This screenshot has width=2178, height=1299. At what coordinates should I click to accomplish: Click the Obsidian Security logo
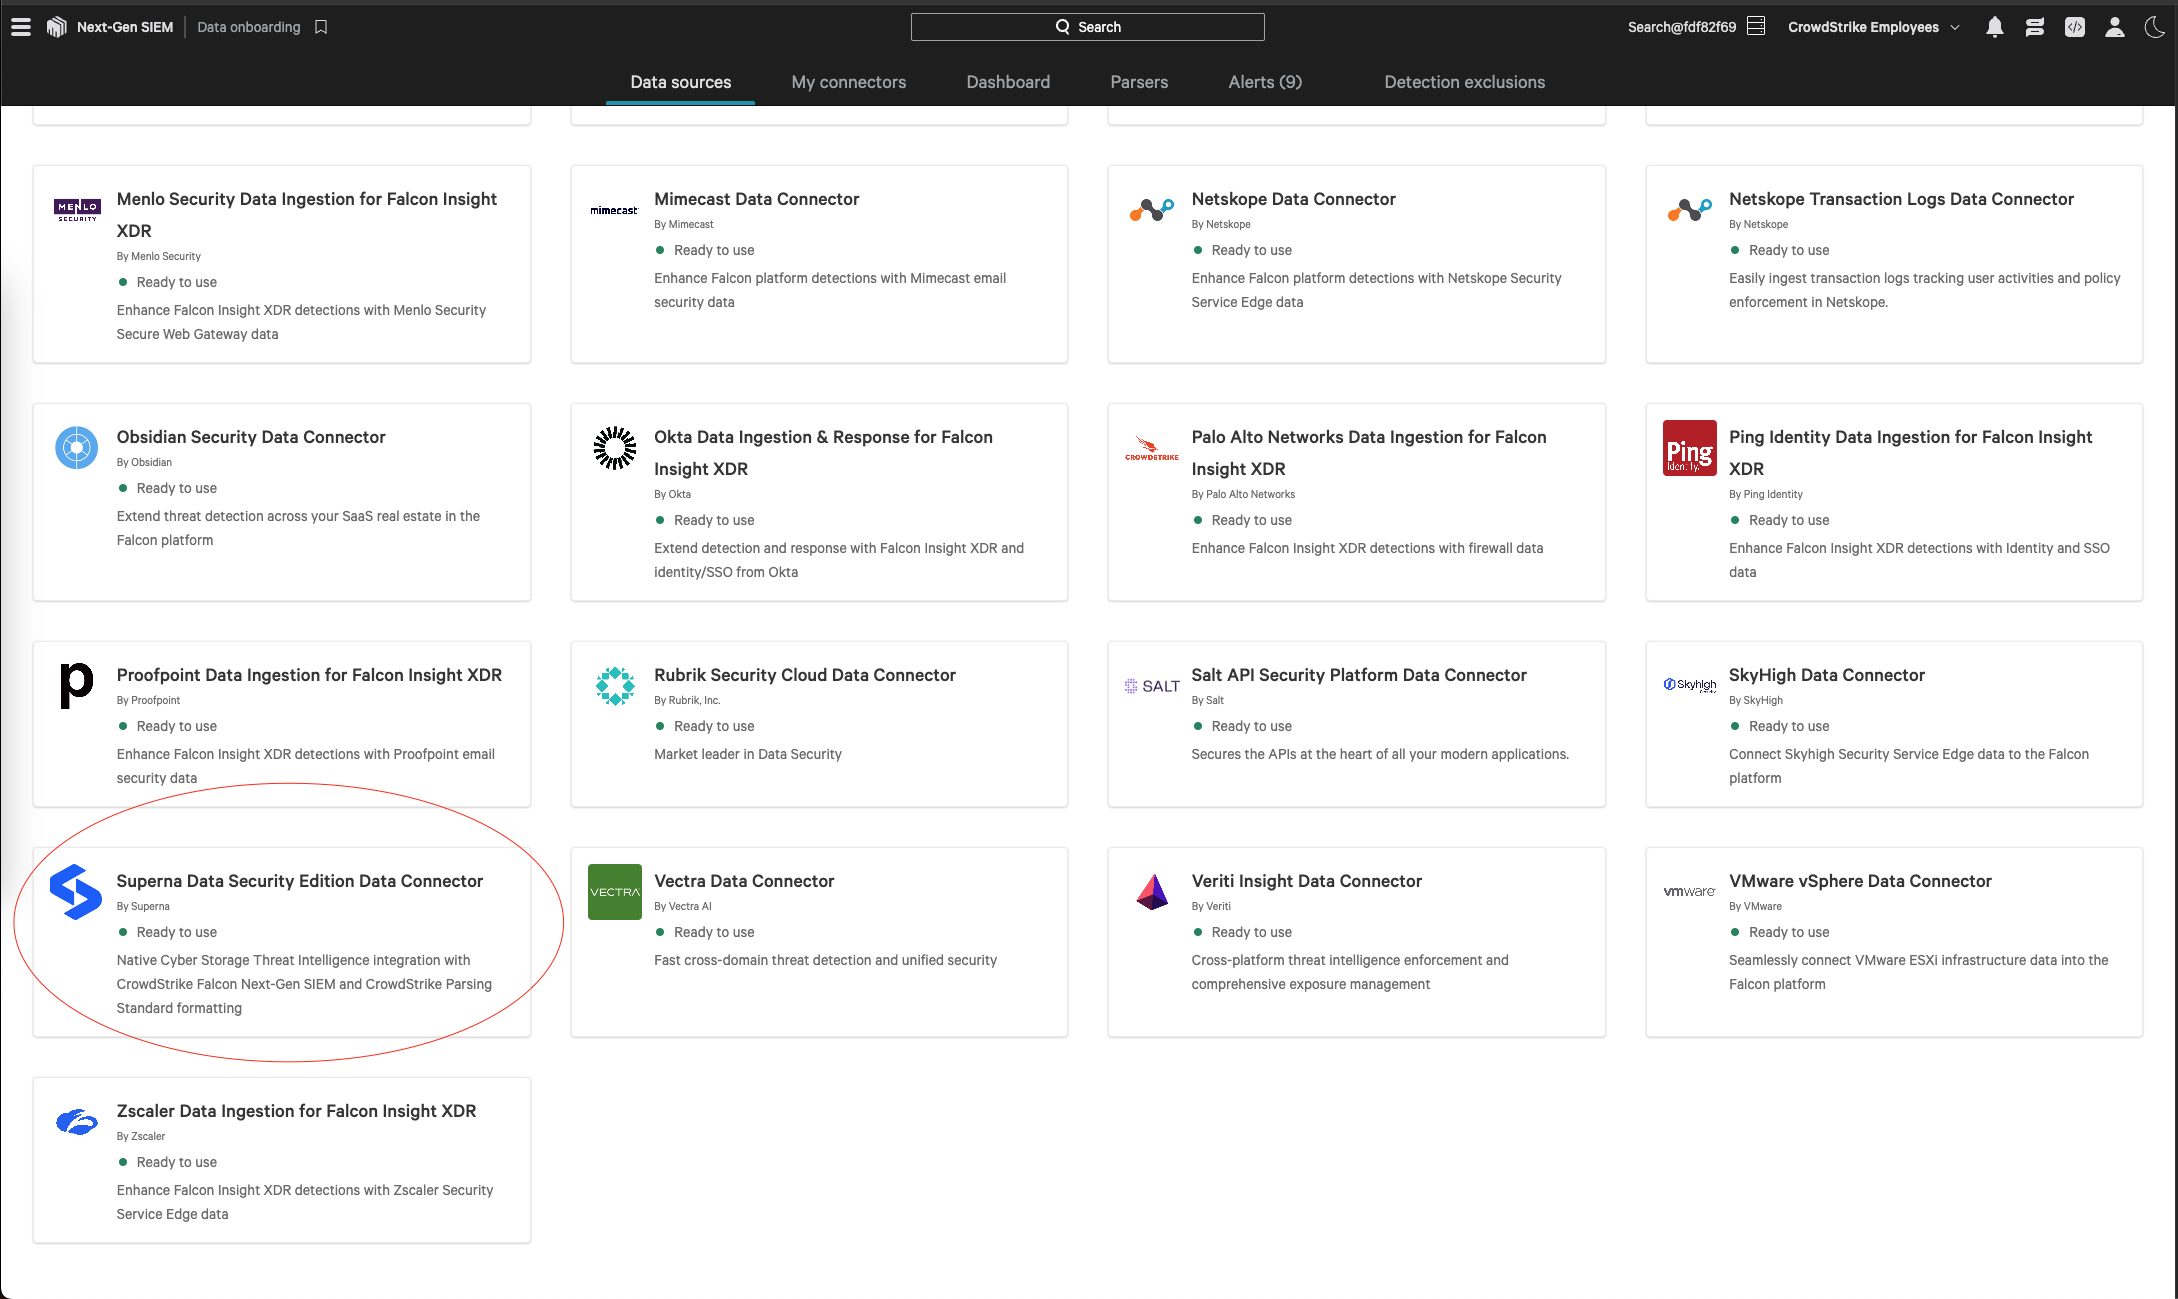[77, 448]
